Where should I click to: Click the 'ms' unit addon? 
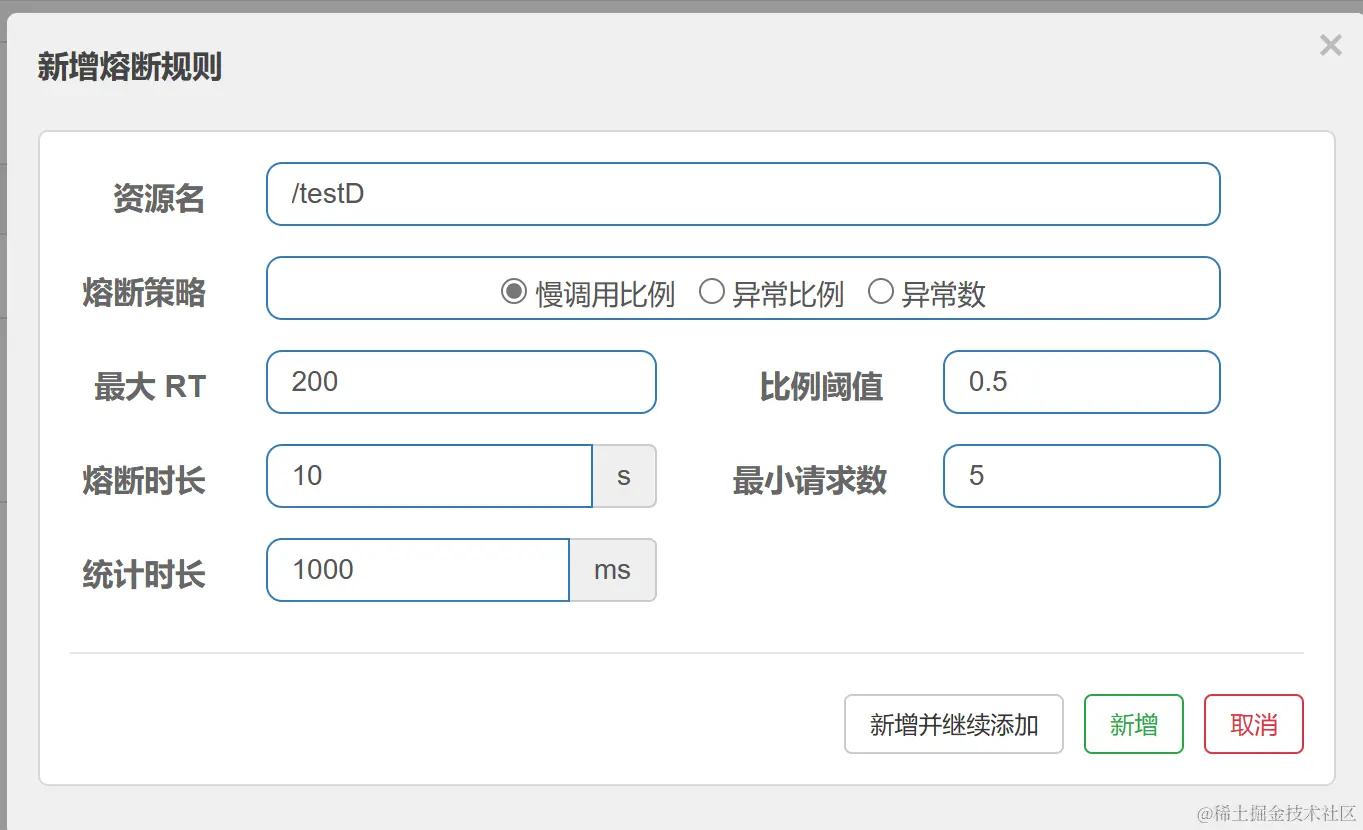point(613,570)
